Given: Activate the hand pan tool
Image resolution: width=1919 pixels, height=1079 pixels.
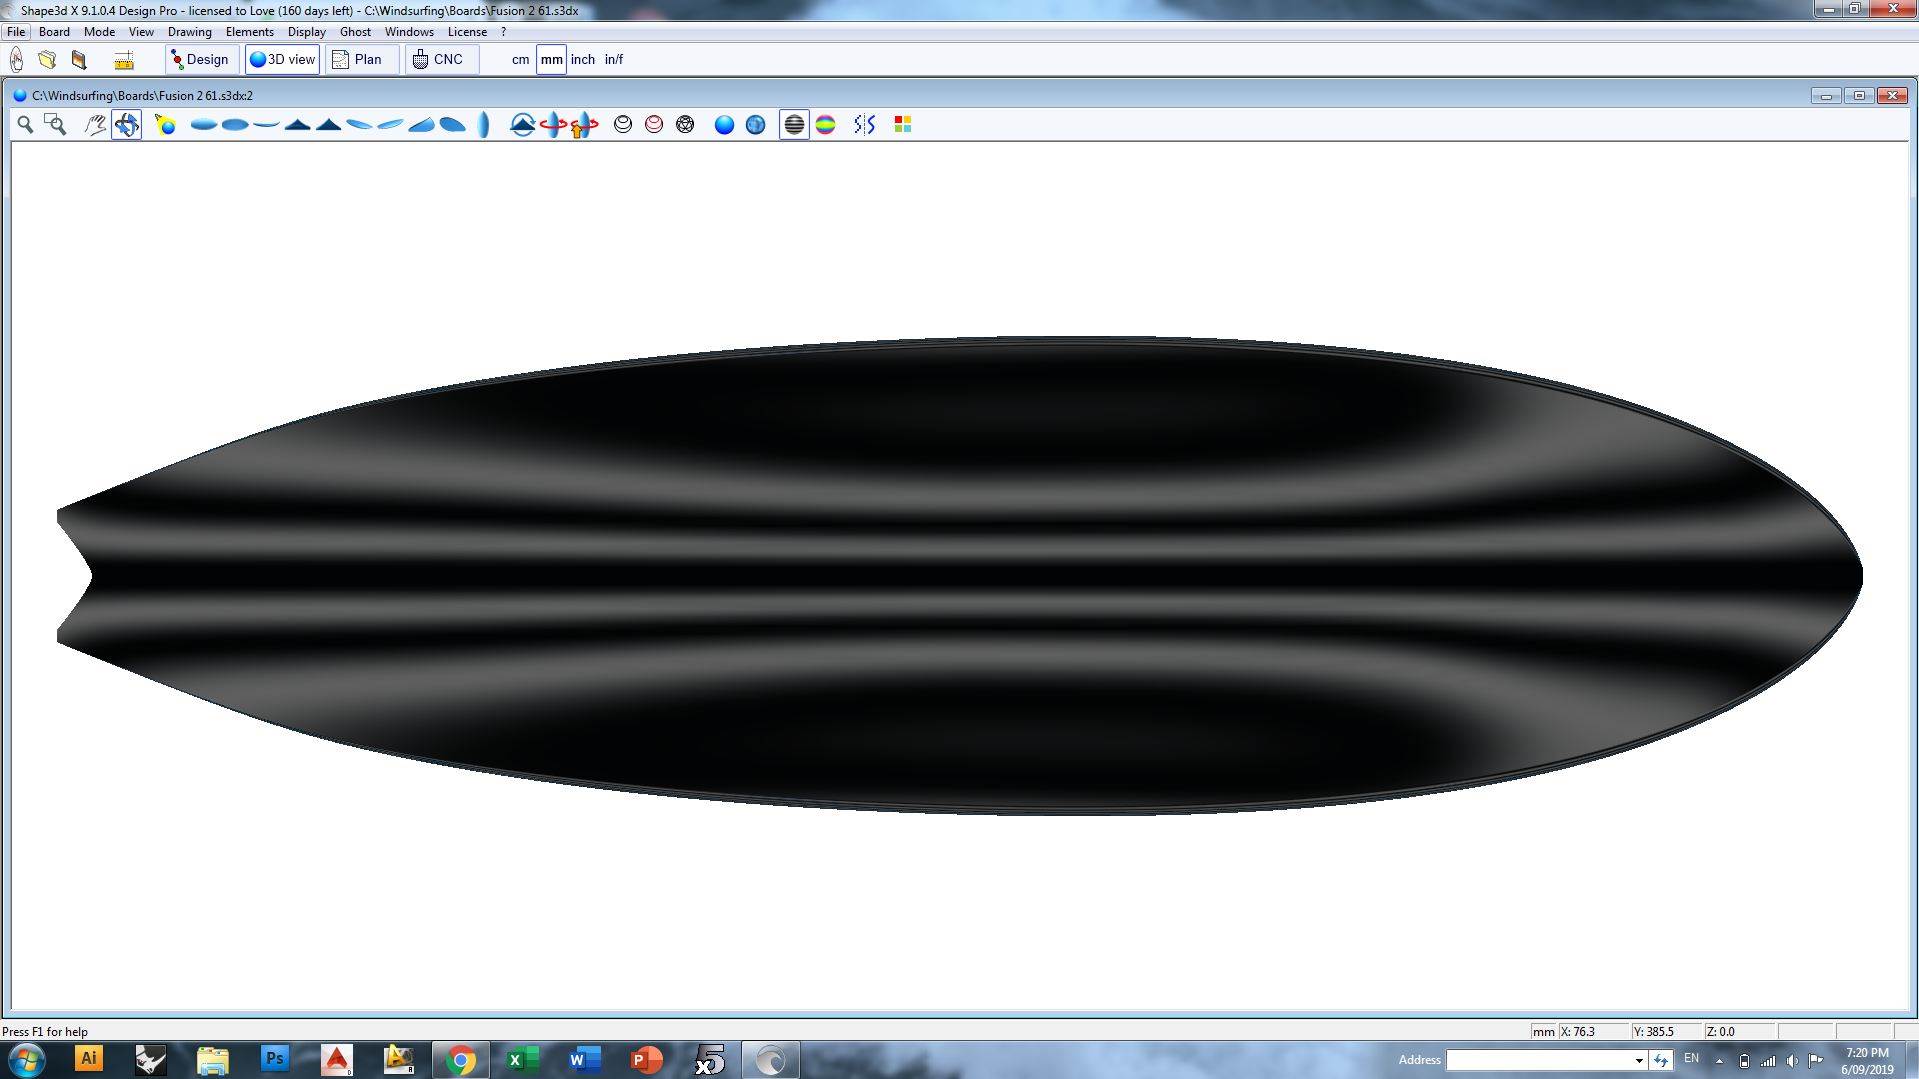Looking at the screenshot, I should pyautogui.click(x=95, y=124).
